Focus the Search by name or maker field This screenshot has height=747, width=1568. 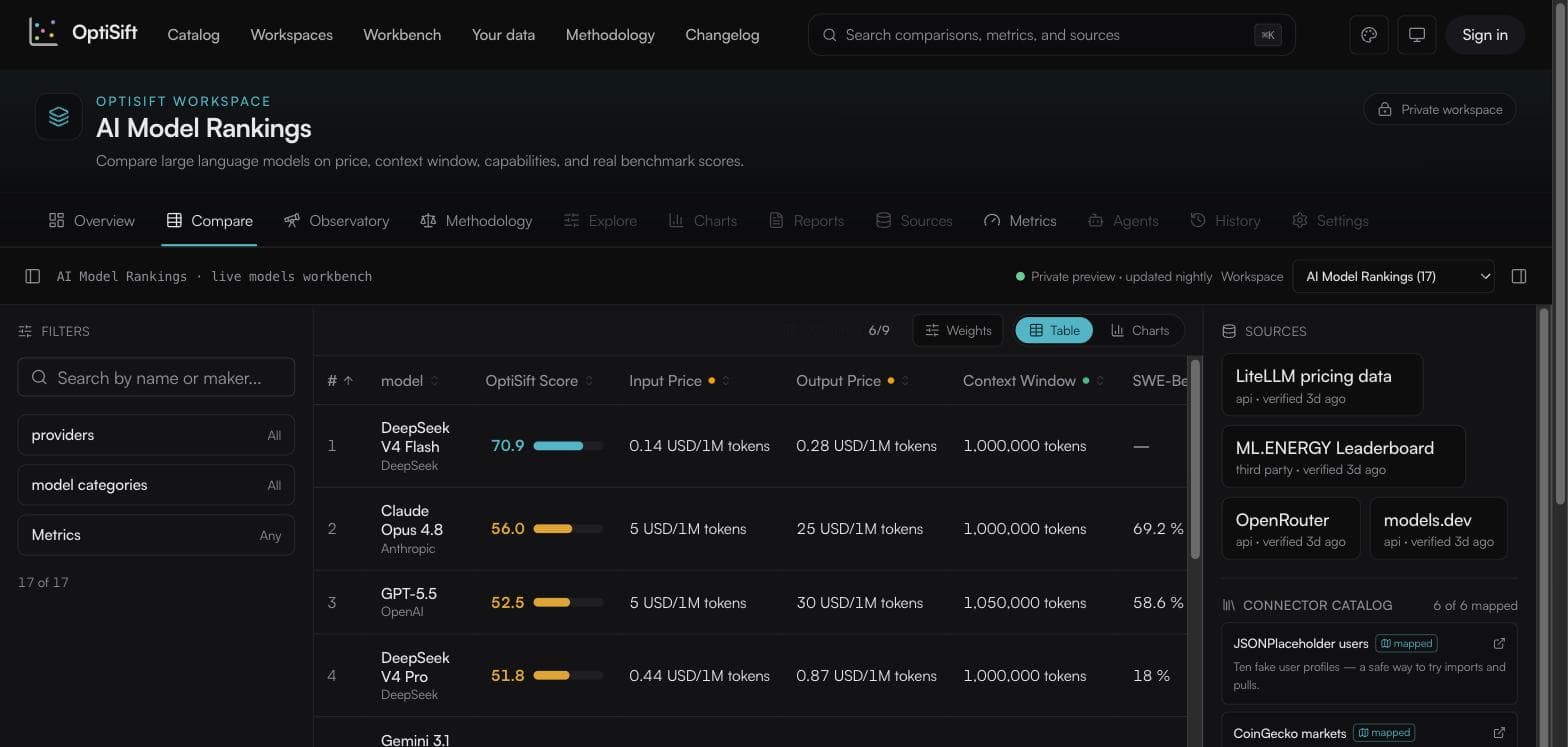(x=156, y=377)
